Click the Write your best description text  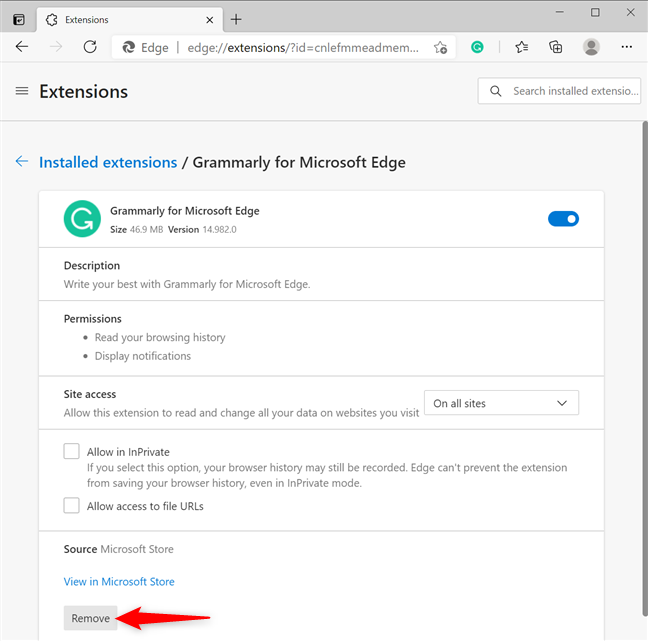point(187,284)
